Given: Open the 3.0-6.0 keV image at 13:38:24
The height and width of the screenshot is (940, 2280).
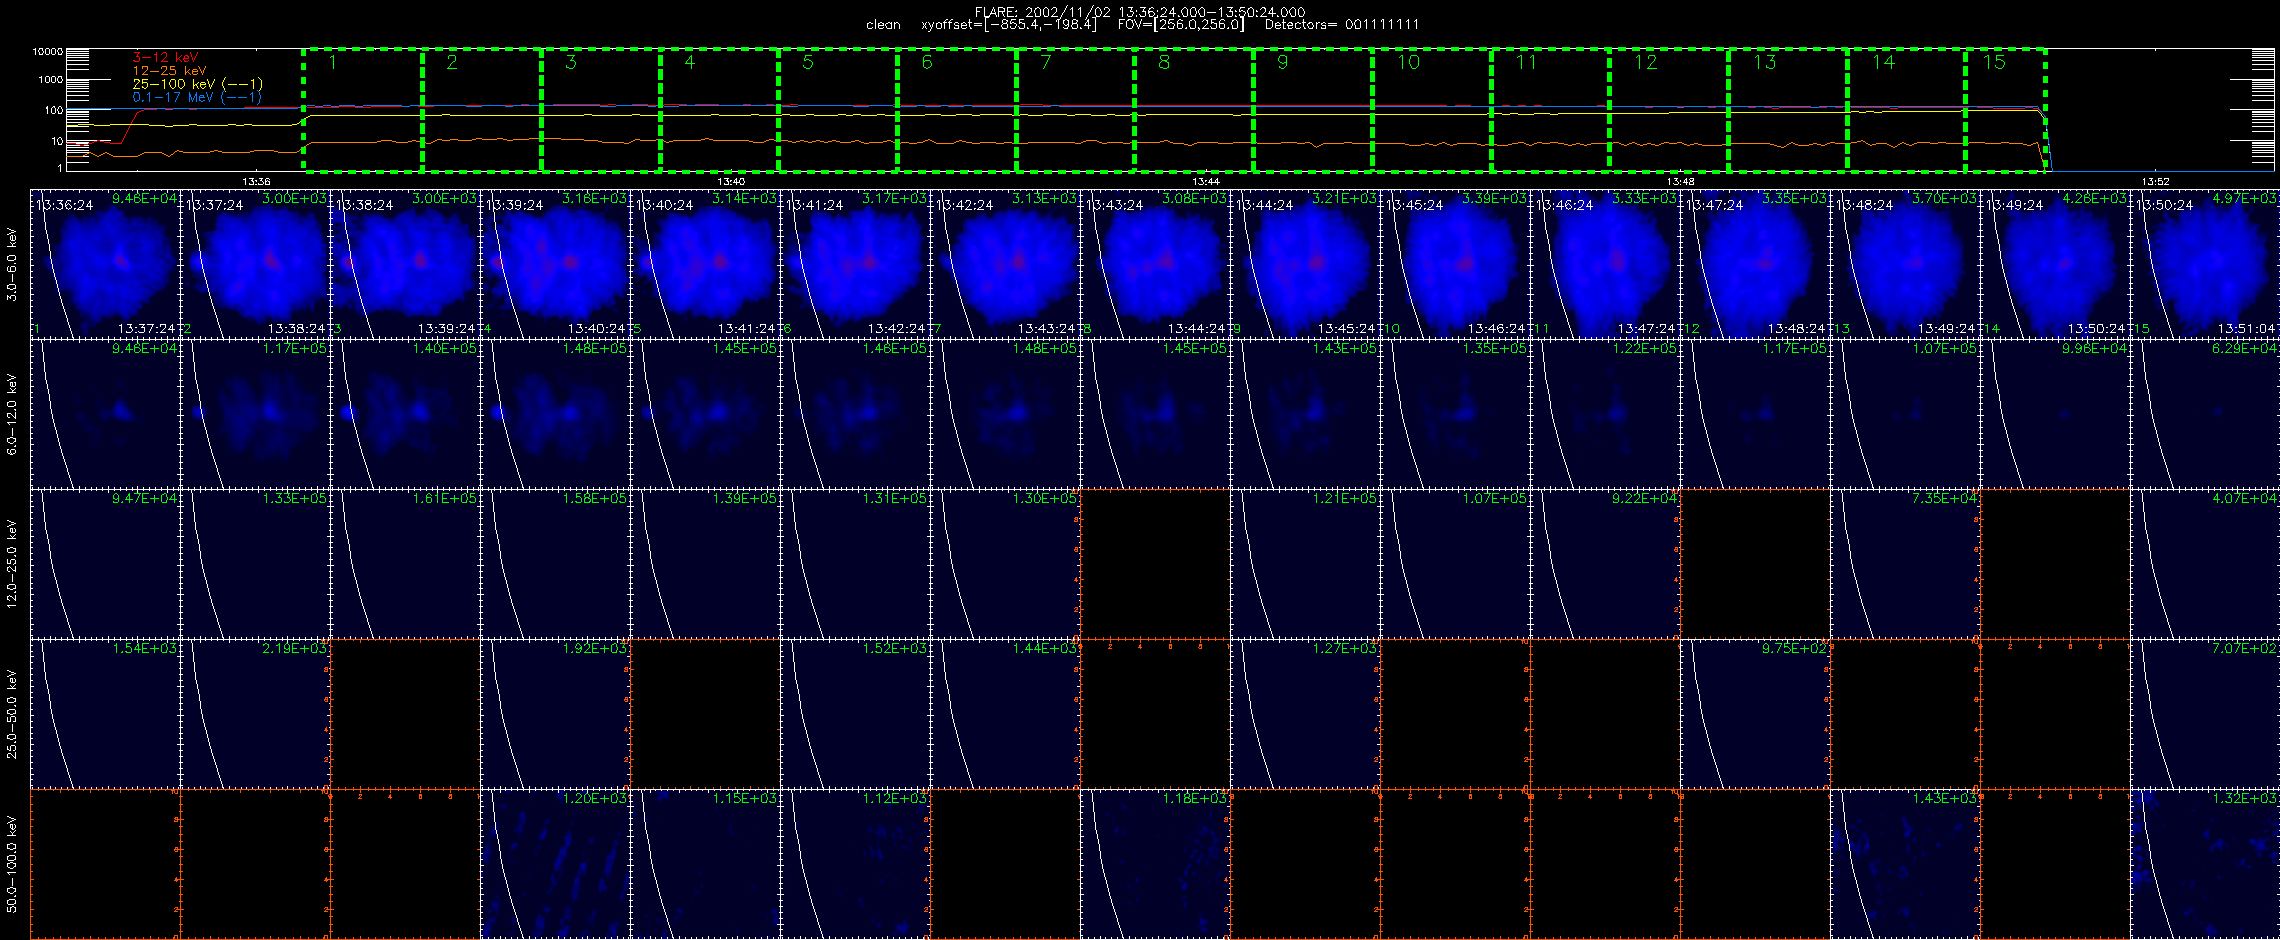Looking at the screenshot, I should pos(406,264).
